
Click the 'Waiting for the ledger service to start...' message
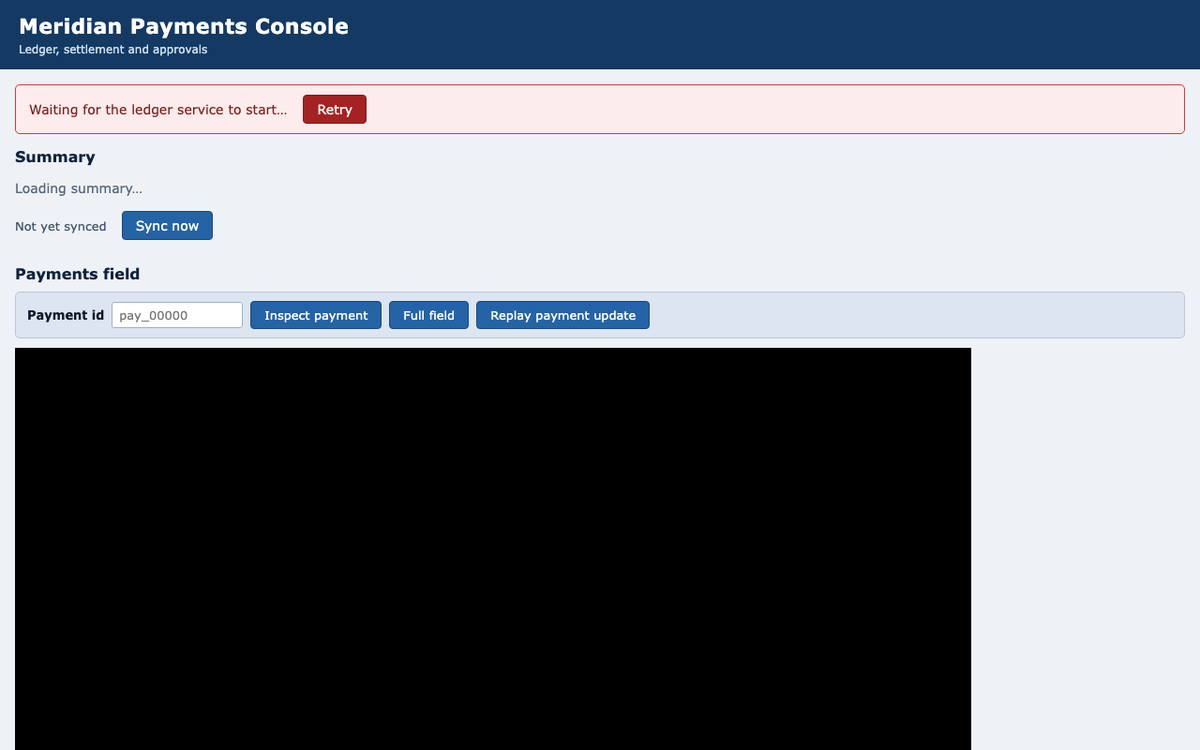pyautogui.click(x=158, y=110)
